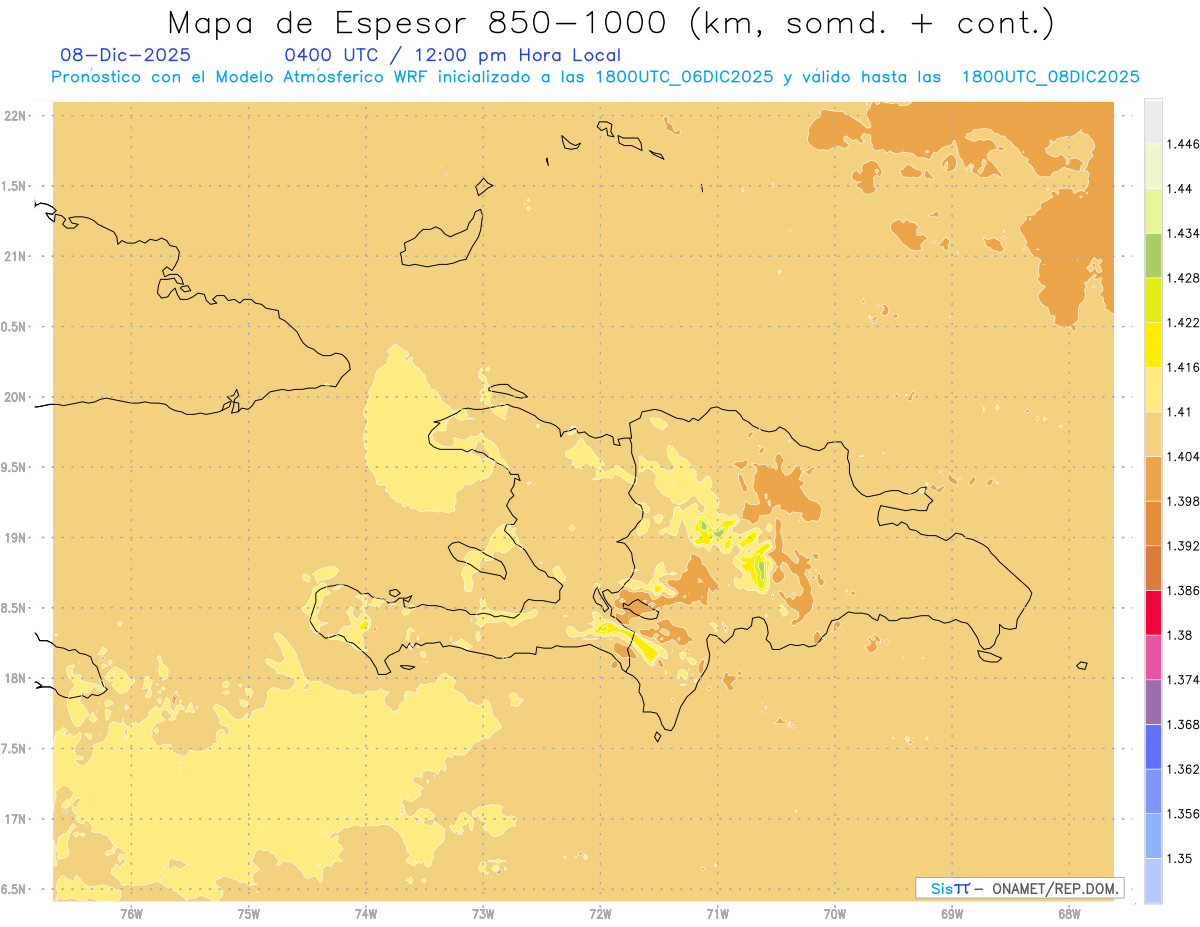Click the 21N latitude label
The image size is (1200, 927).
pos(14,256)
